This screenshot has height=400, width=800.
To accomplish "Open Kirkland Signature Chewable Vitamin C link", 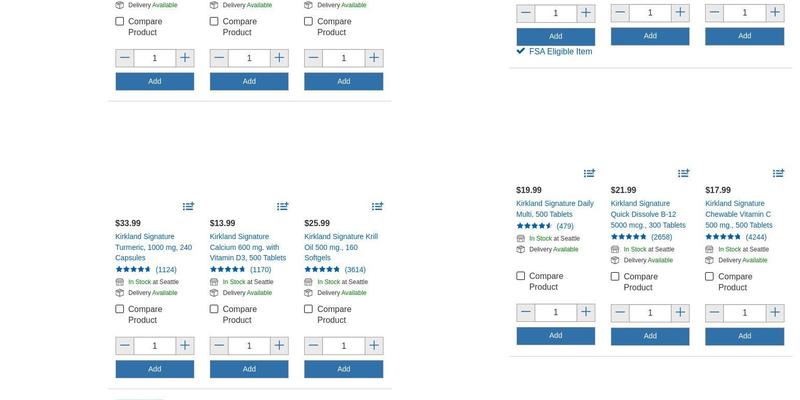I will coord(738,214).
